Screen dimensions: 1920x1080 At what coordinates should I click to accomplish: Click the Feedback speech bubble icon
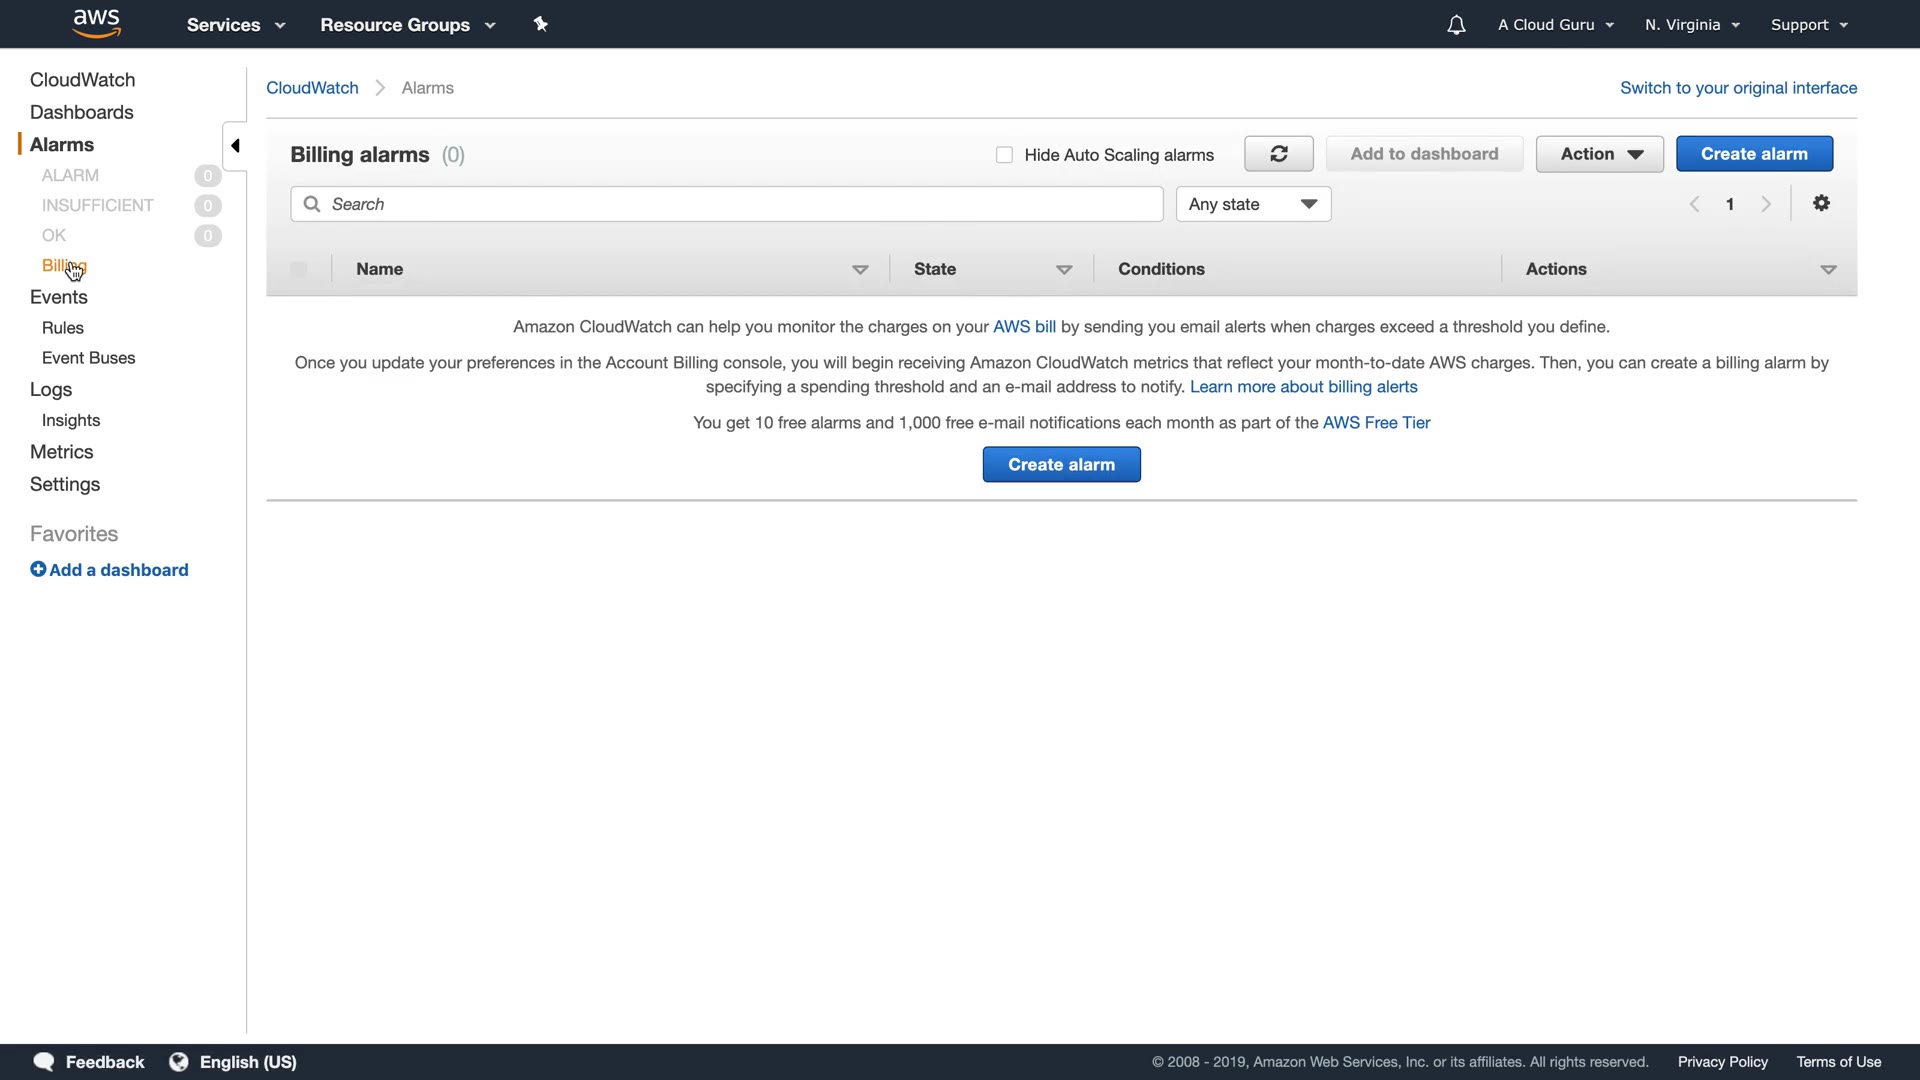coord(44,1062)
